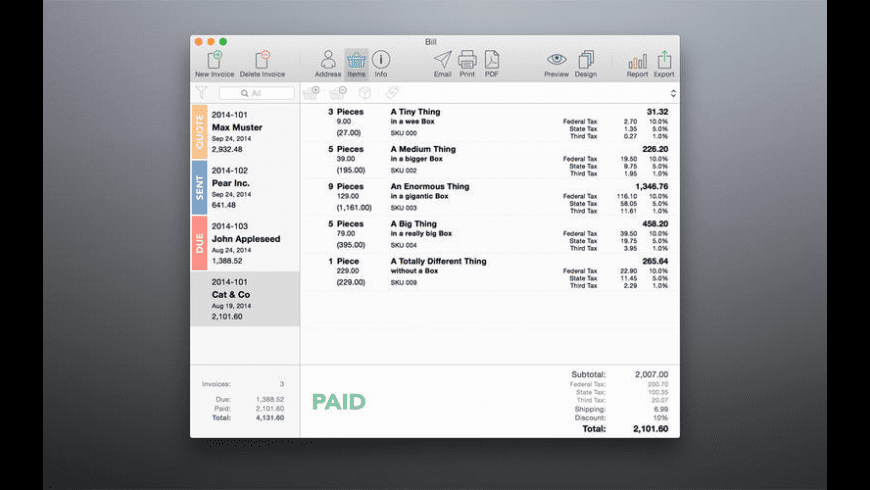Add item with basket plus icon

click(311, 93)
